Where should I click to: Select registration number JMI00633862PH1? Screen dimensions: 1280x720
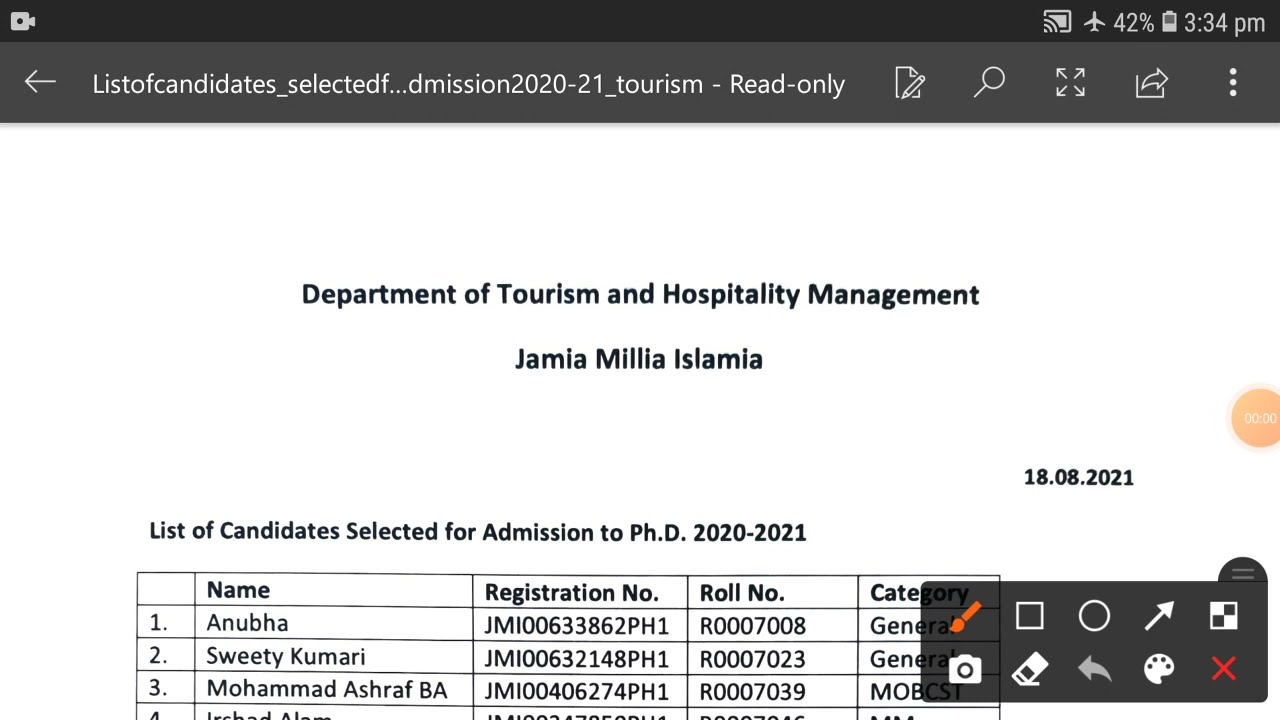576,626
